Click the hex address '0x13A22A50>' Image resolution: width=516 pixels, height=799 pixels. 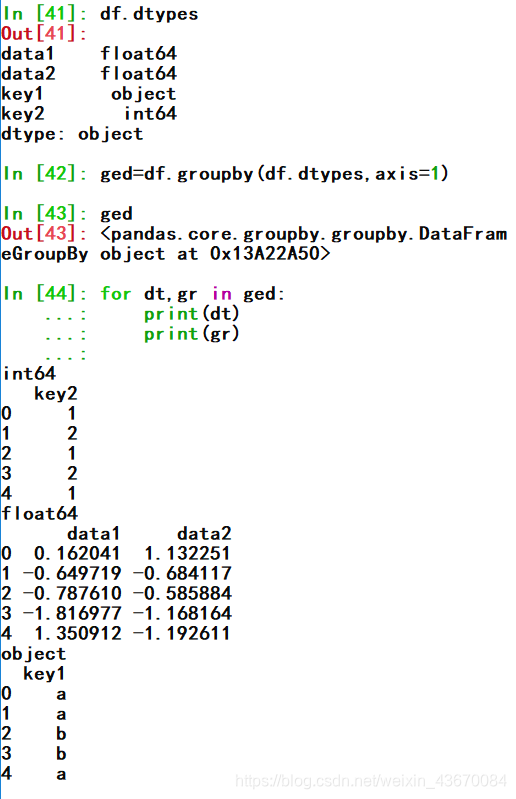coord(270,253)
